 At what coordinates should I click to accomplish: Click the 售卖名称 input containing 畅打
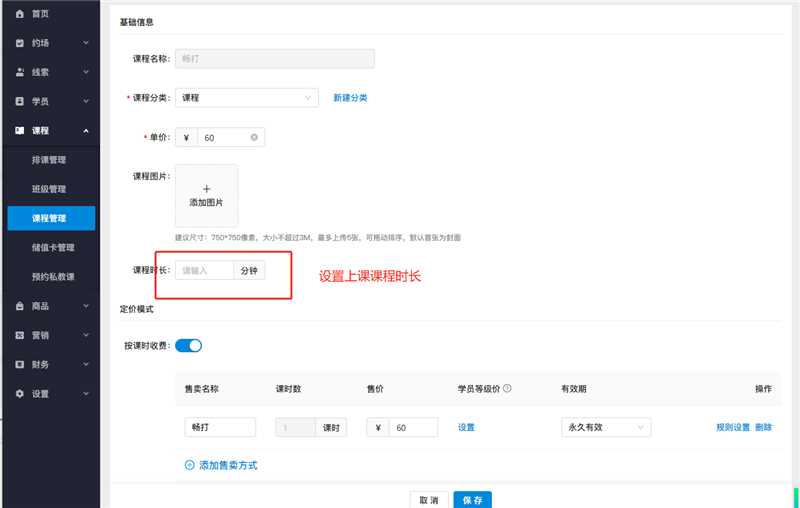(220, 427)
